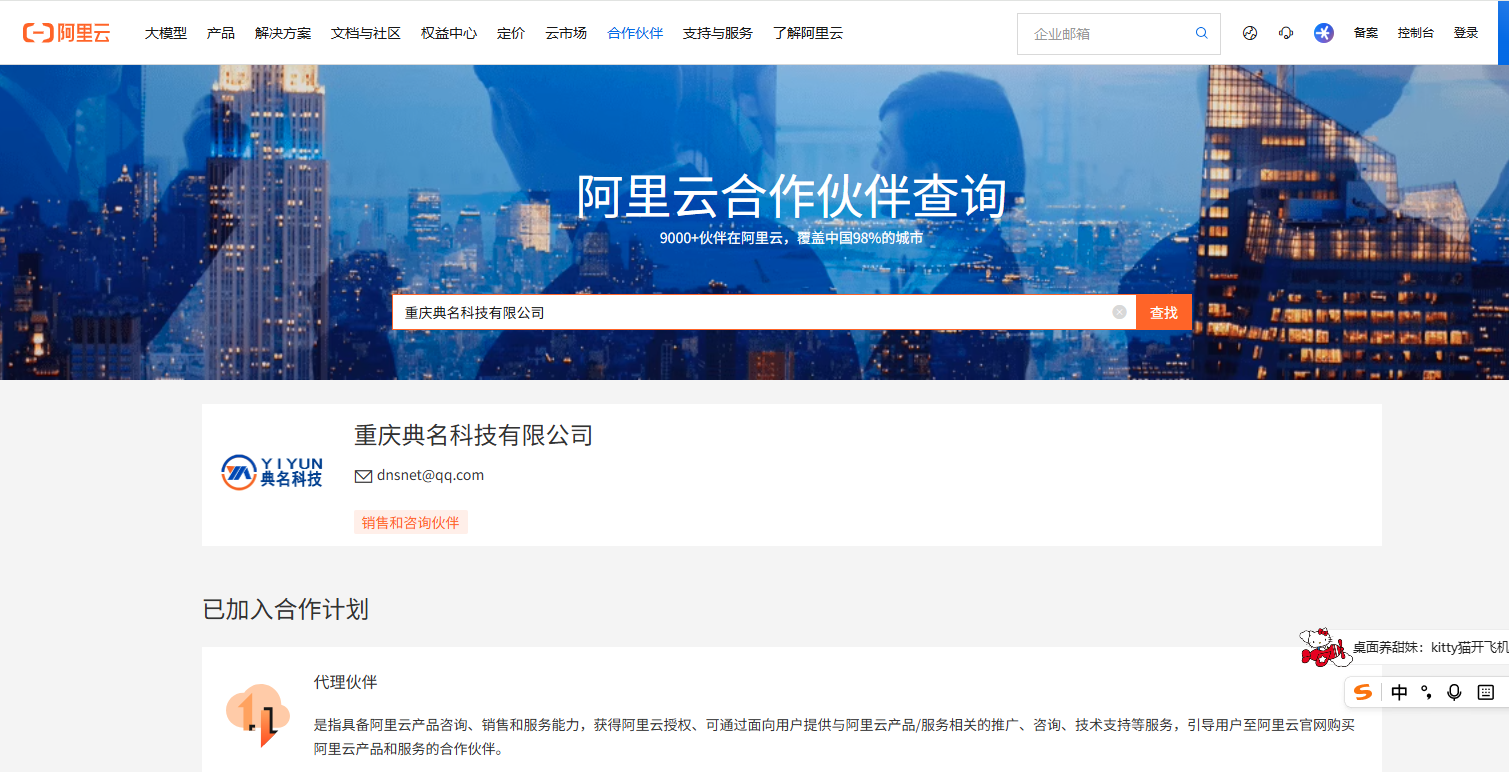Click the envelope icon beside dnsnet@qq.com
The width and height of the screenshot is (1509, 772).
[x=364, y=476]
